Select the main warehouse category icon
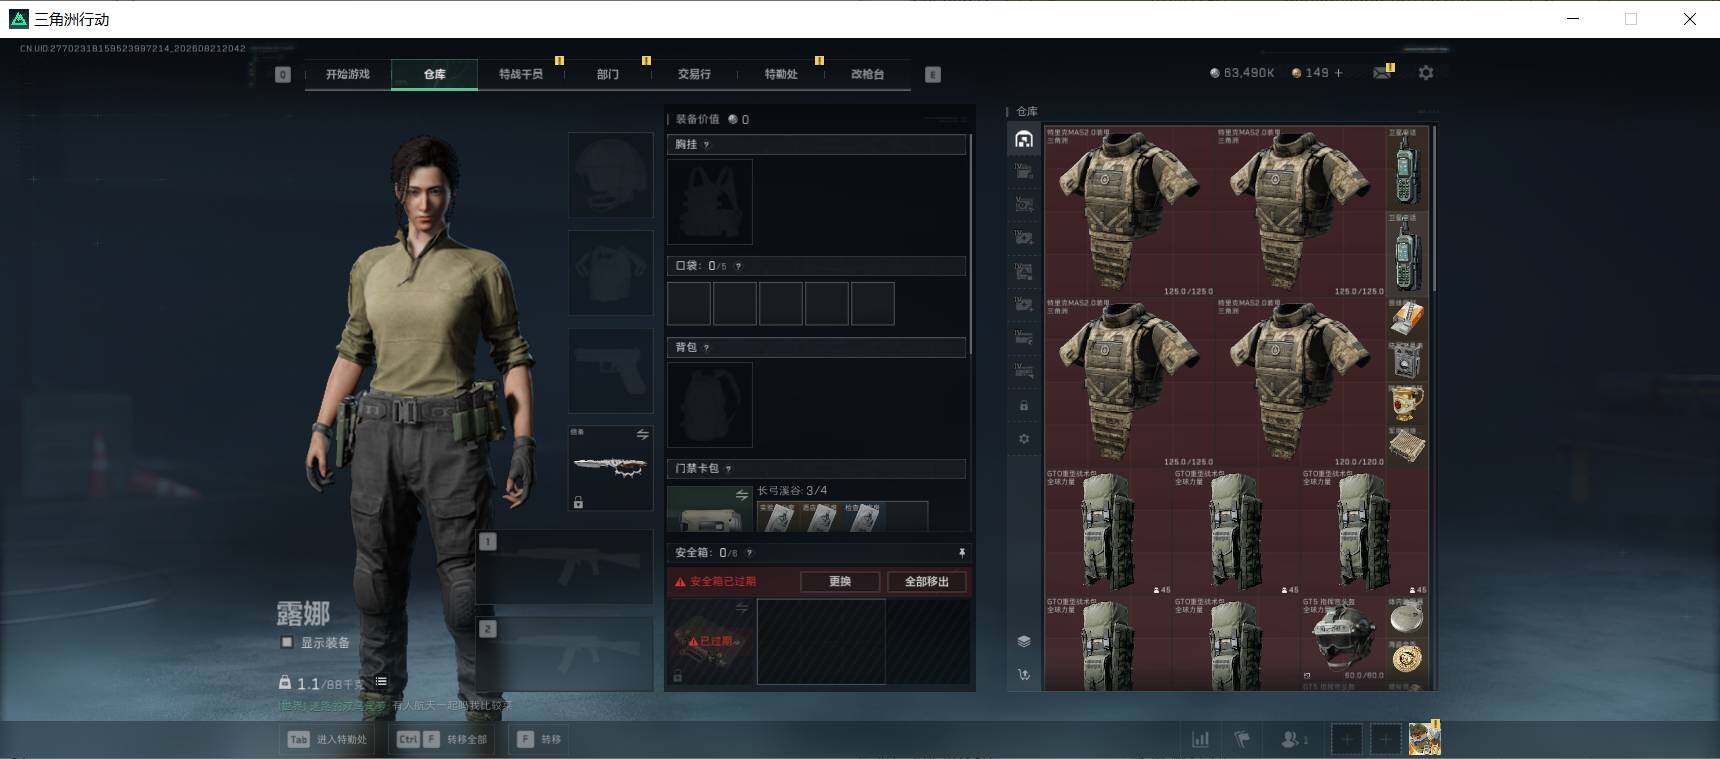 tap(1024, 139)
